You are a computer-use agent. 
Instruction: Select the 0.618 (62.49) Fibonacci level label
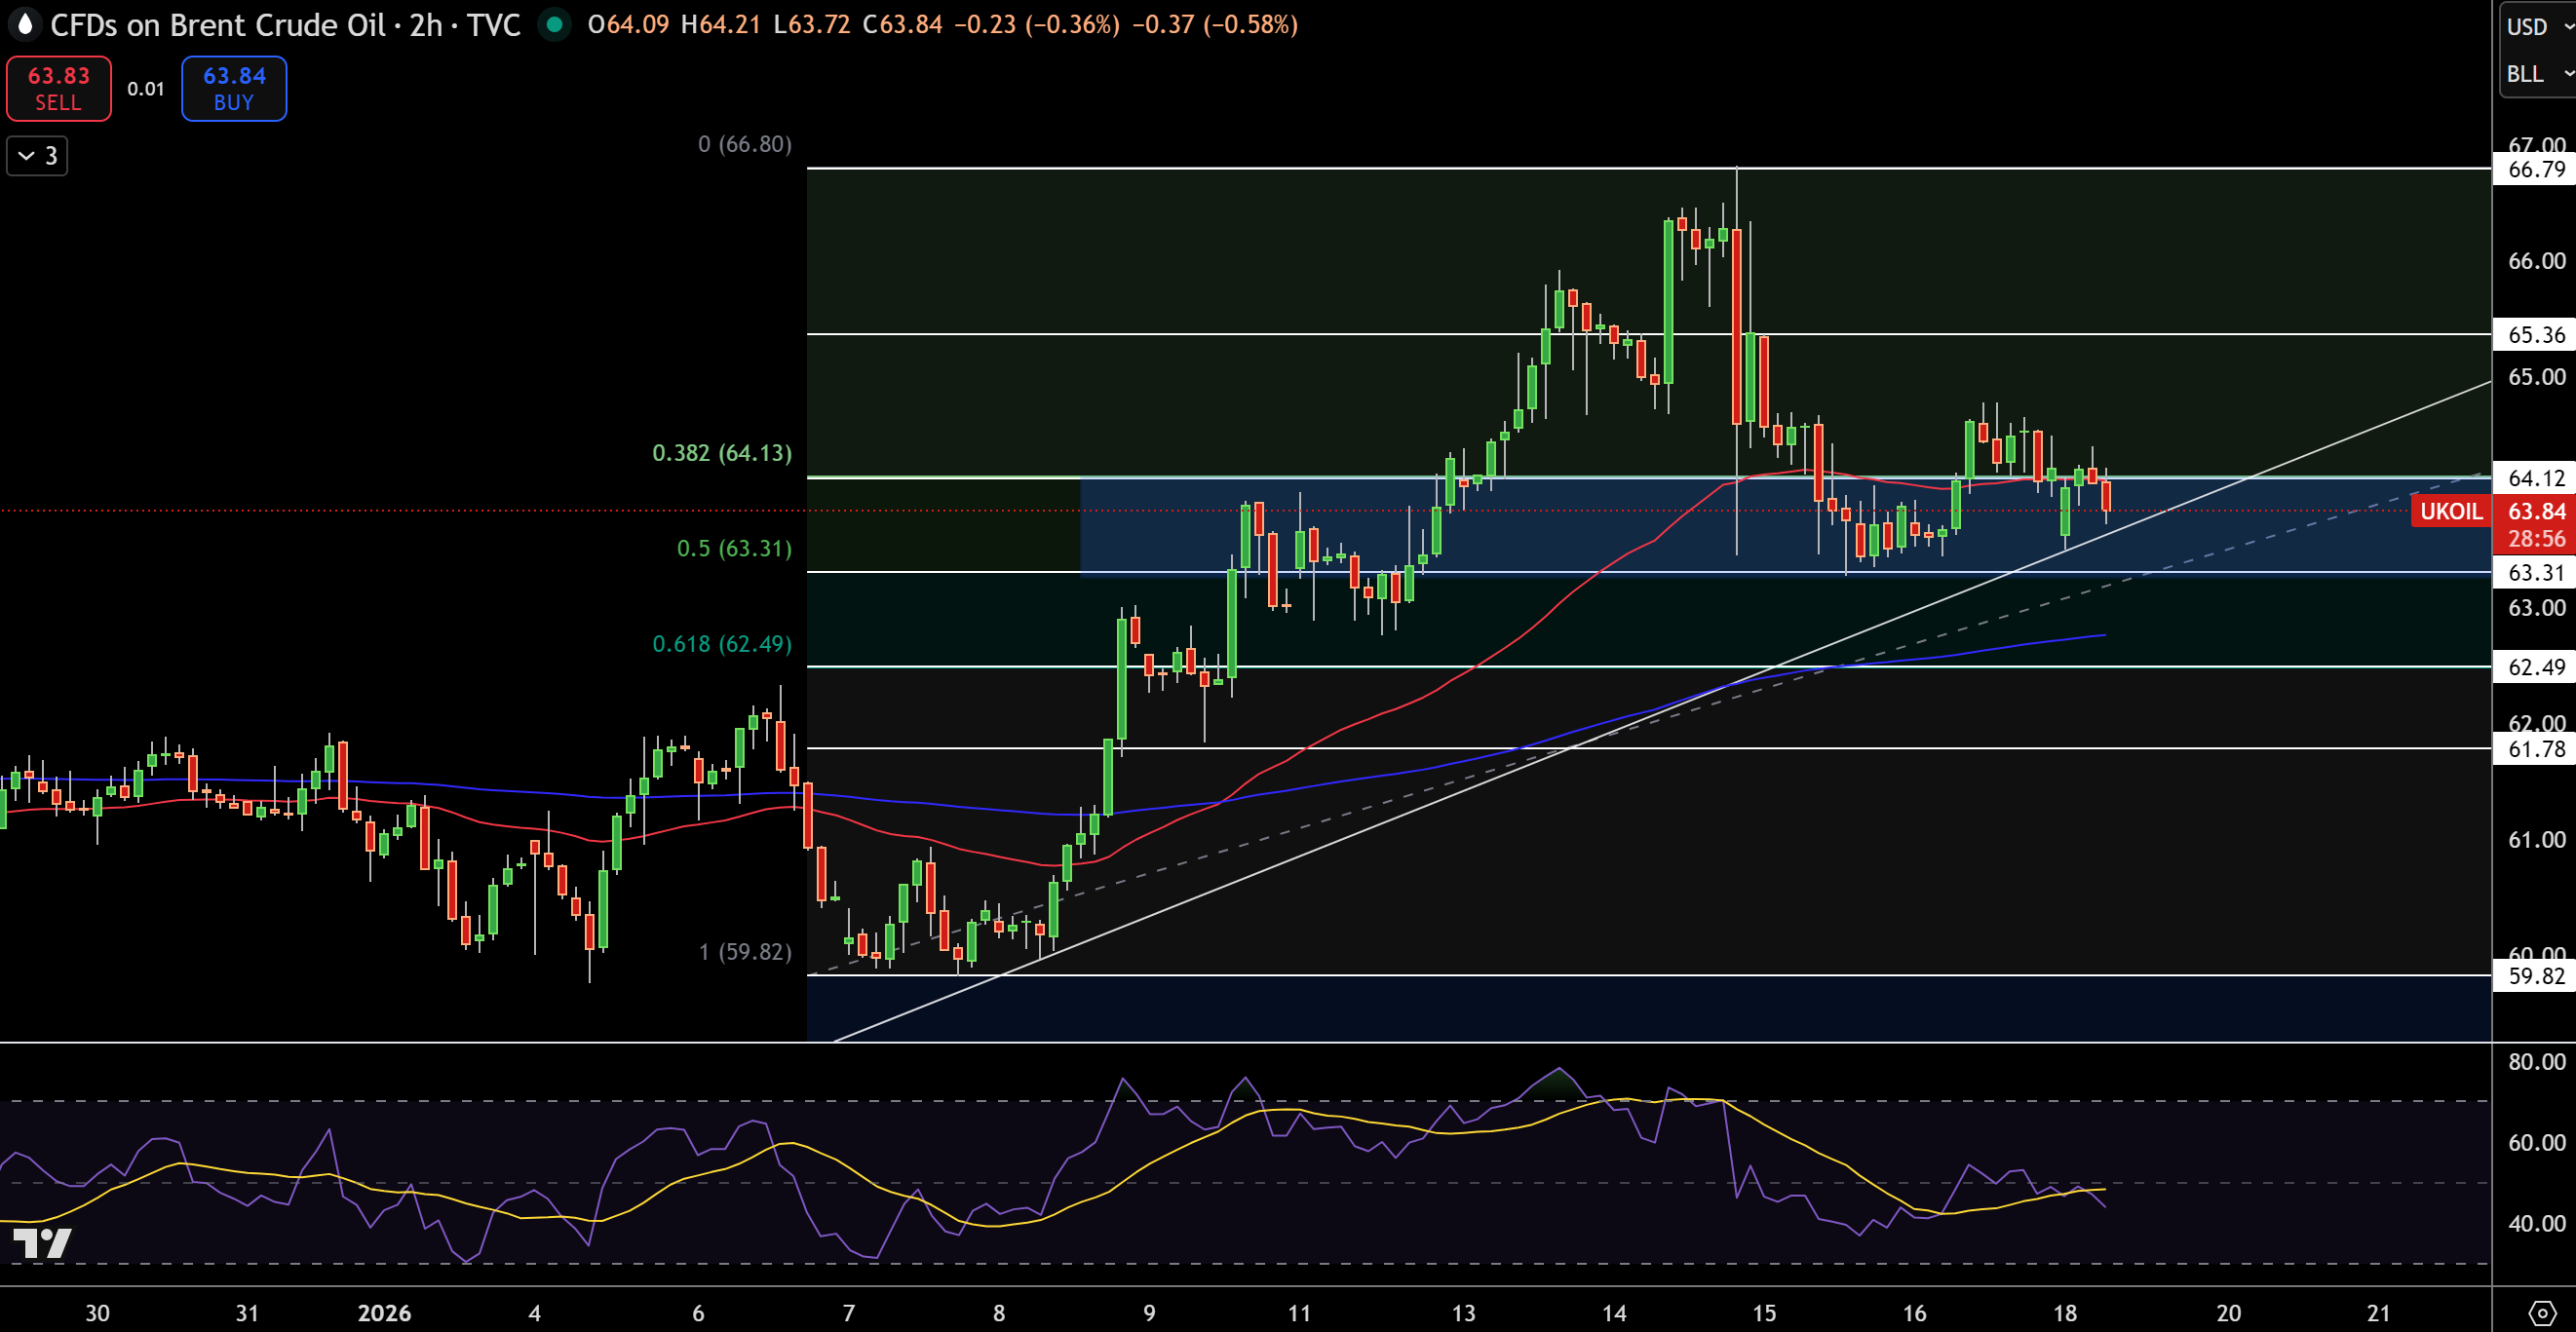[722, 644]
